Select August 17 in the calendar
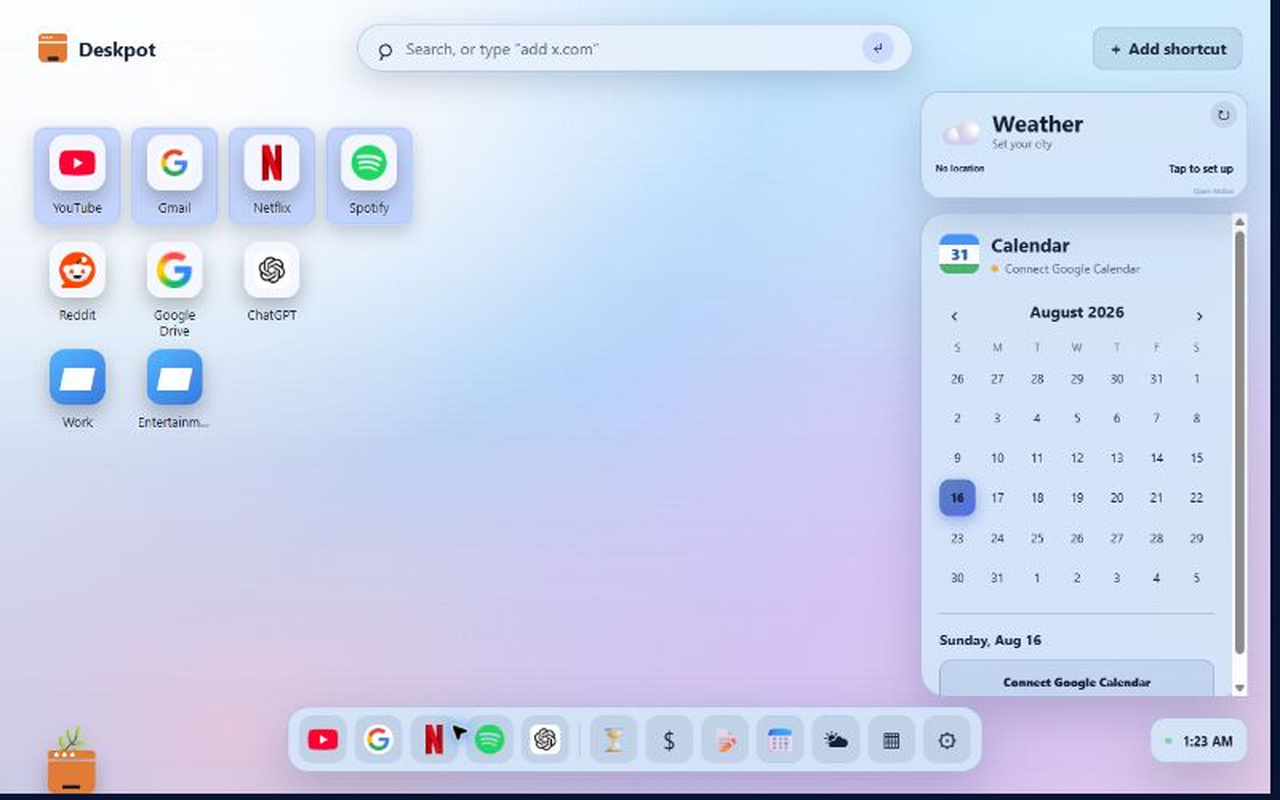 pyautogui.click(x=997, y=498)
